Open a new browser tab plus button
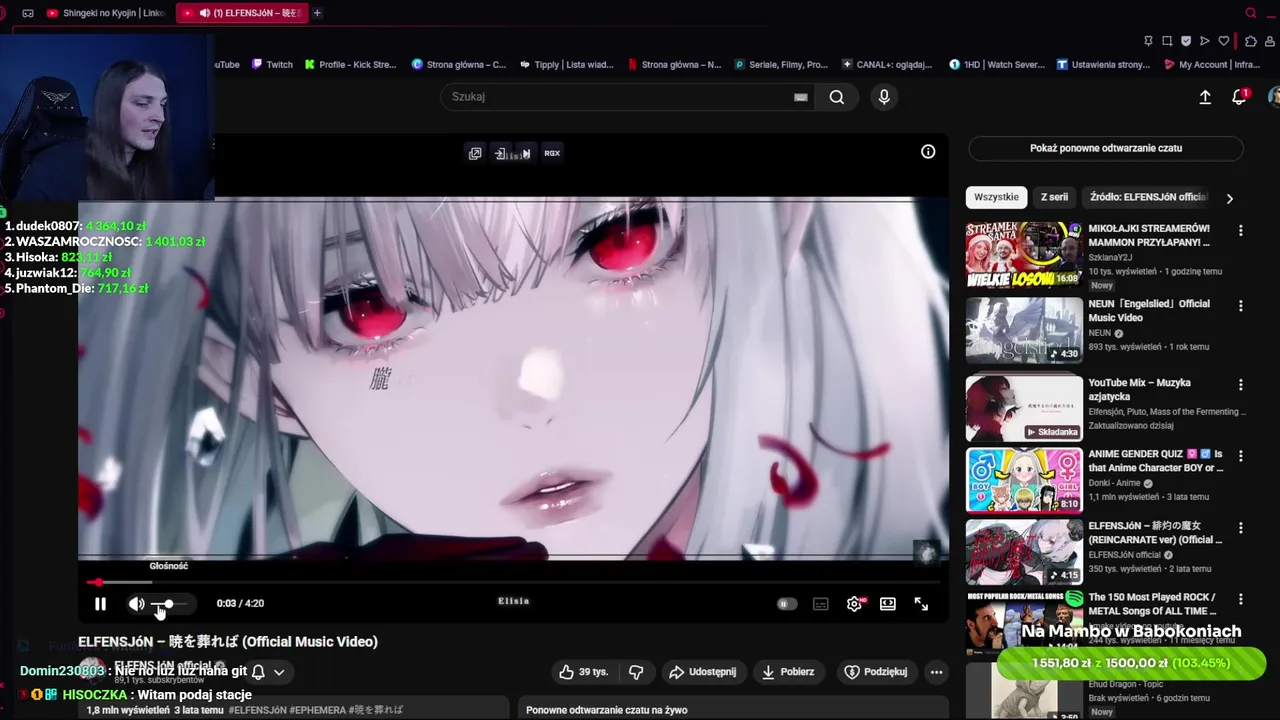This screenshot has height=720, width=1280. 317,13
